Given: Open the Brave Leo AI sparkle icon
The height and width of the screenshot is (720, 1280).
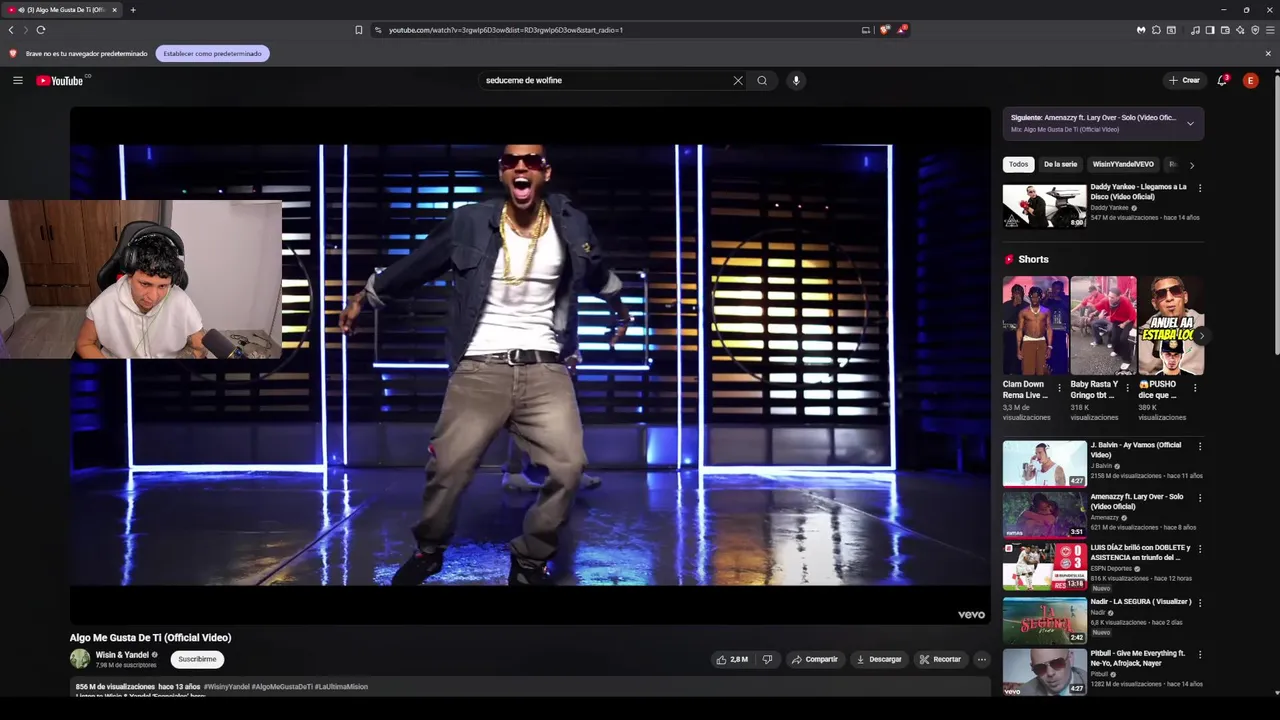Looking at the screenshot, I should click(1240, 30).
